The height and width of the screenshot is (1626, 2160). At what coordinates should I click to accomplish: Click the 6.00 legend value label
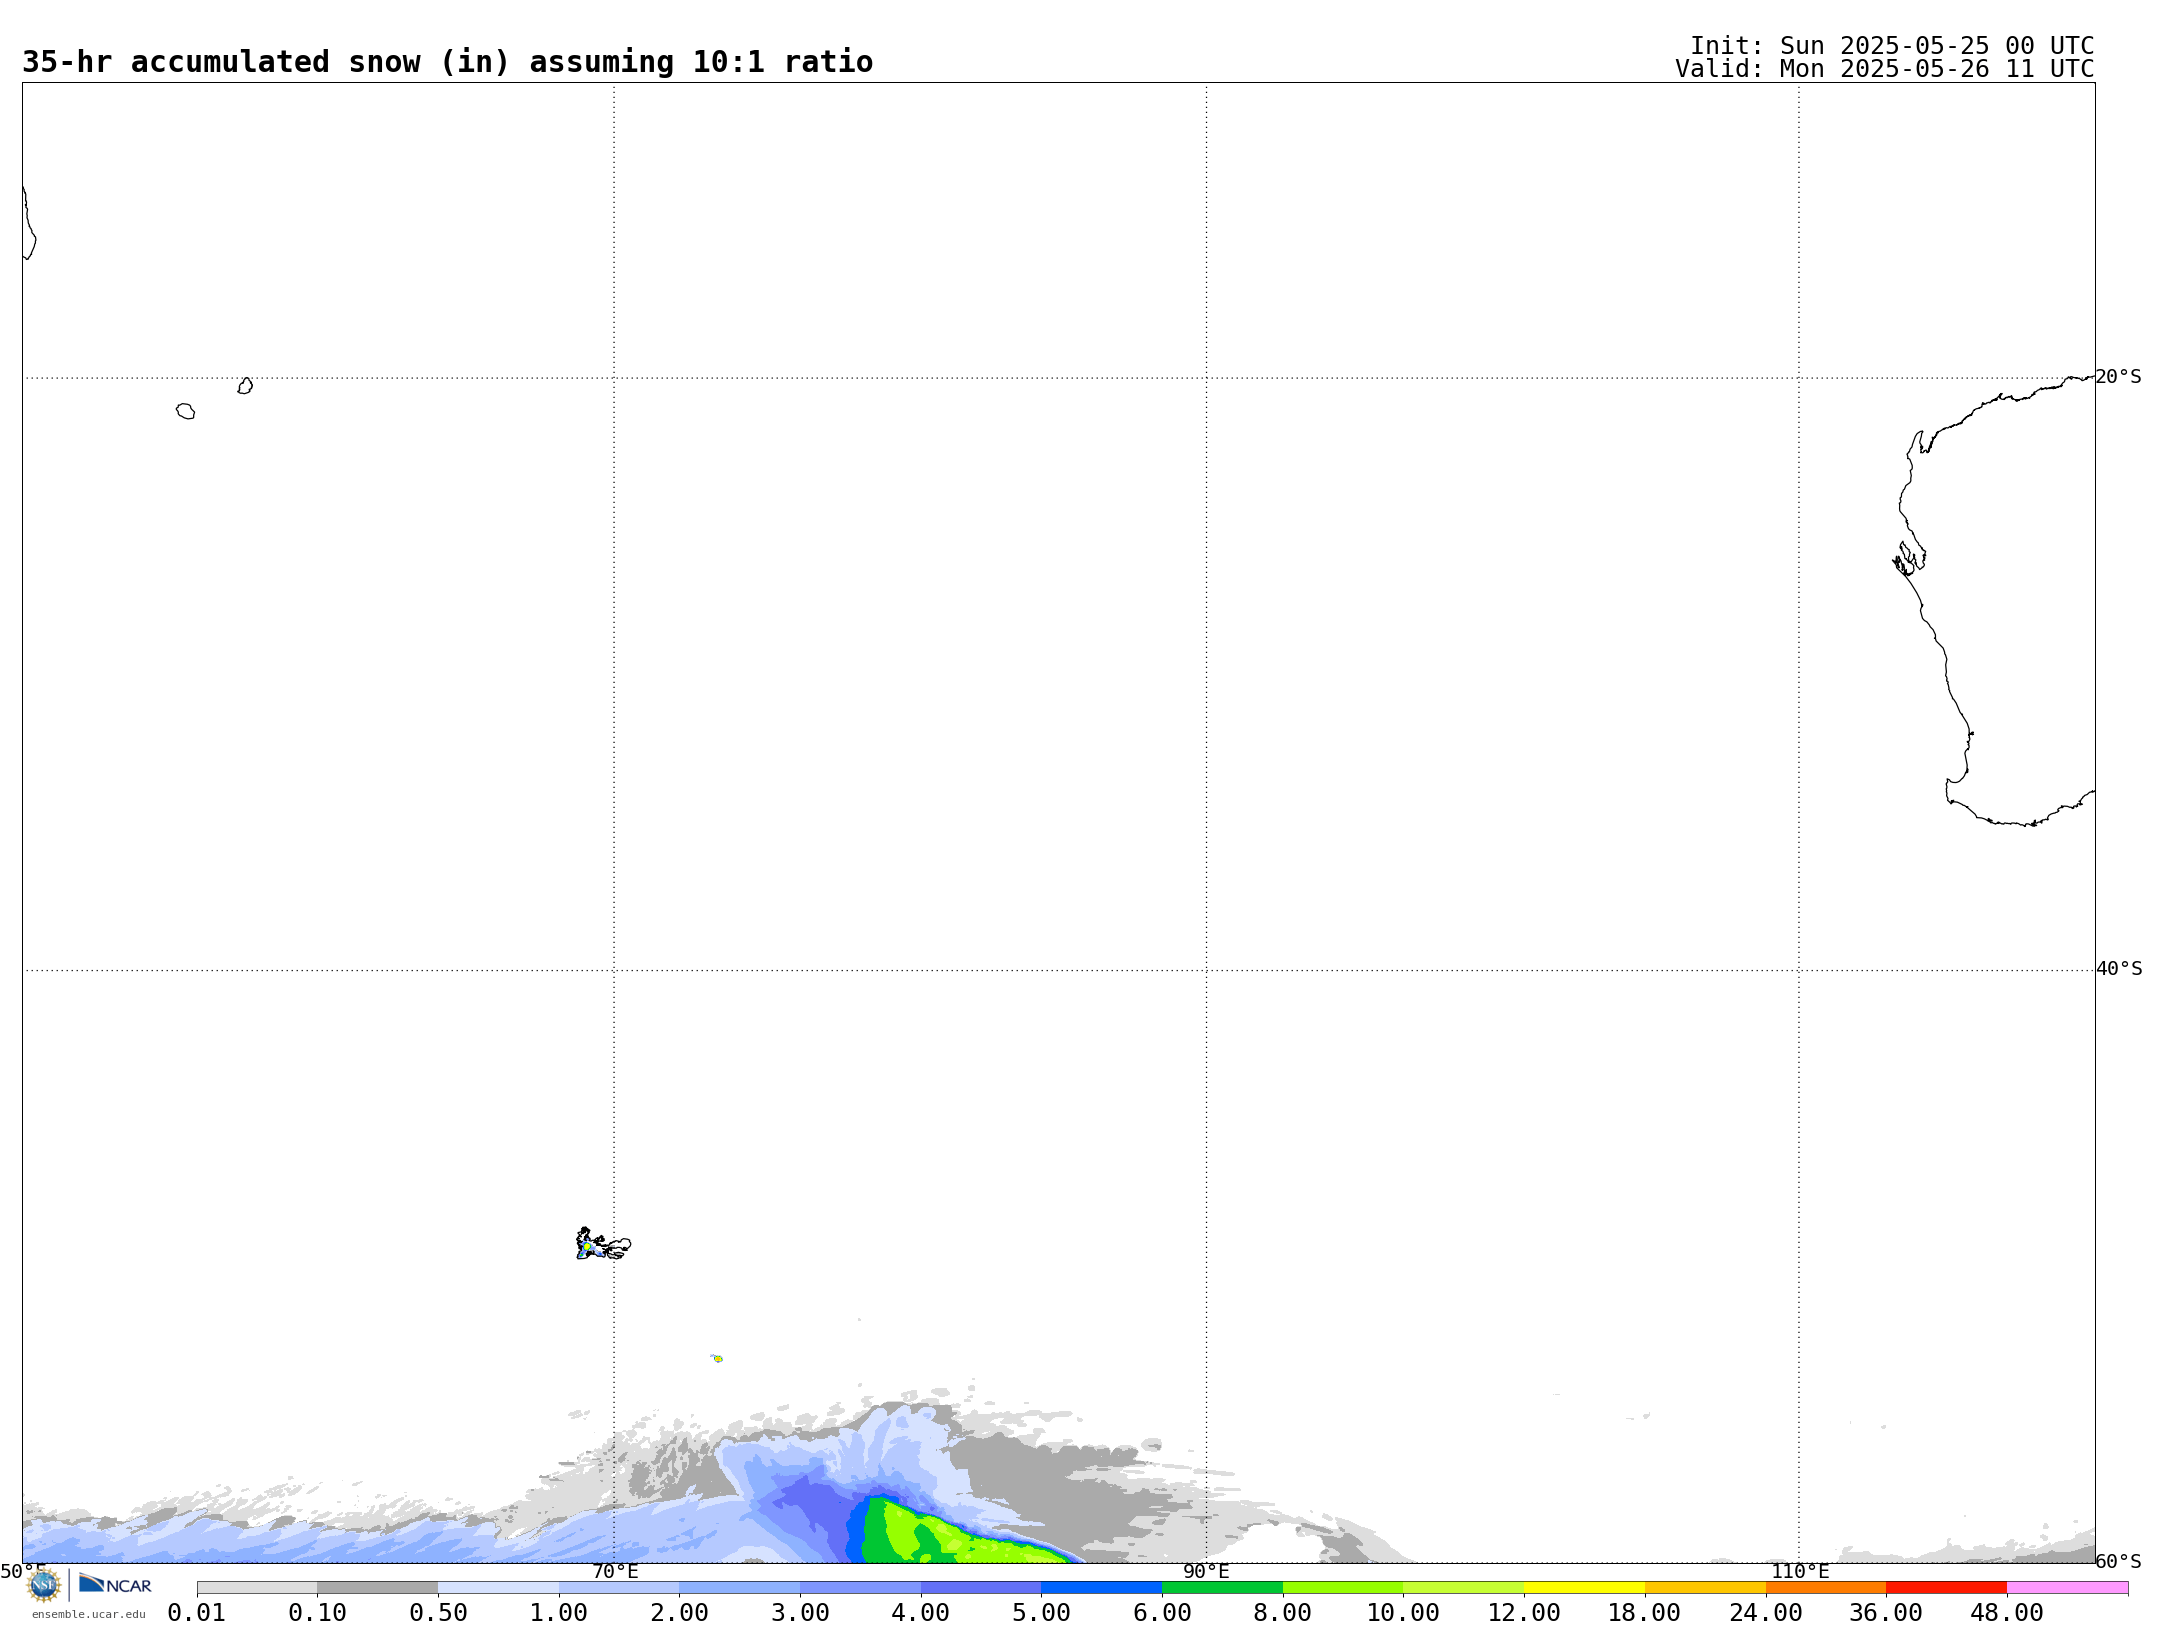click(1162, 1613)
